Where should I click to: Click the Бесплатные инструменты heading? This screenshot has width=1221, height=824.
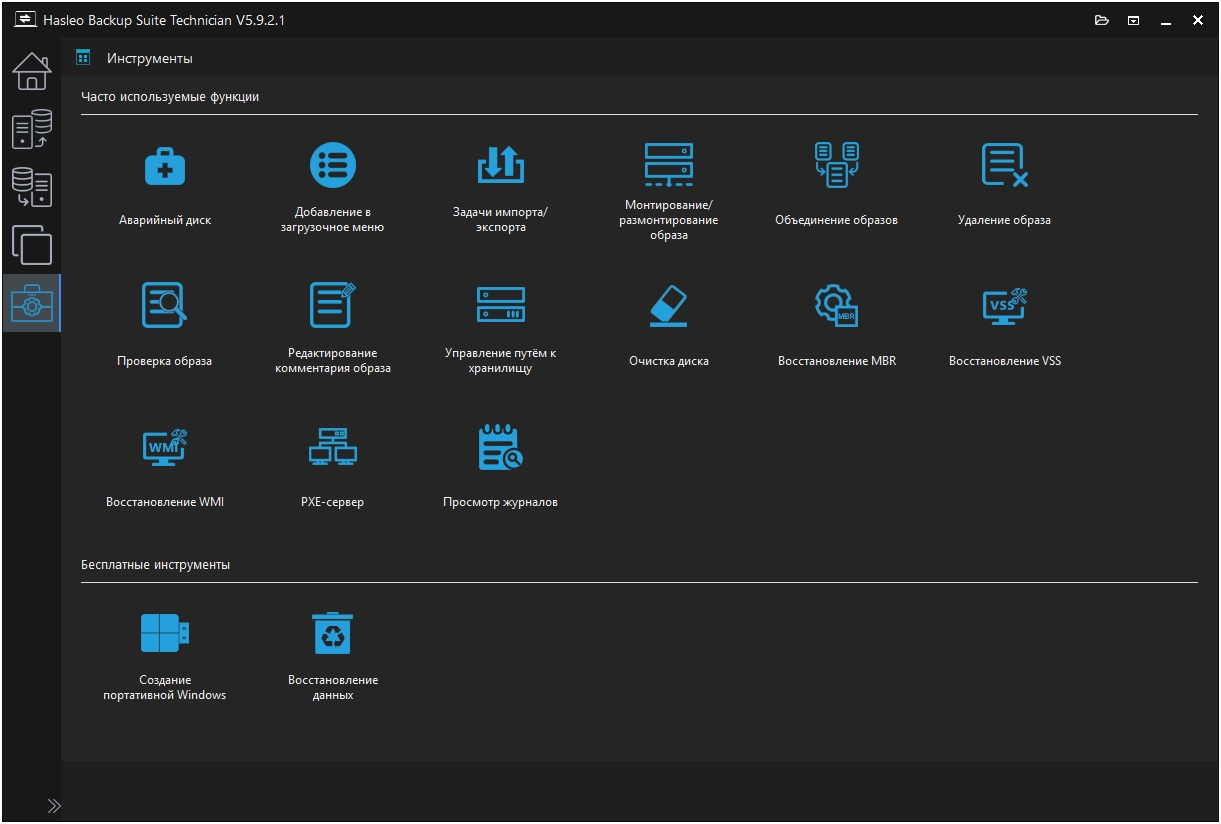(x=156, y=565)
